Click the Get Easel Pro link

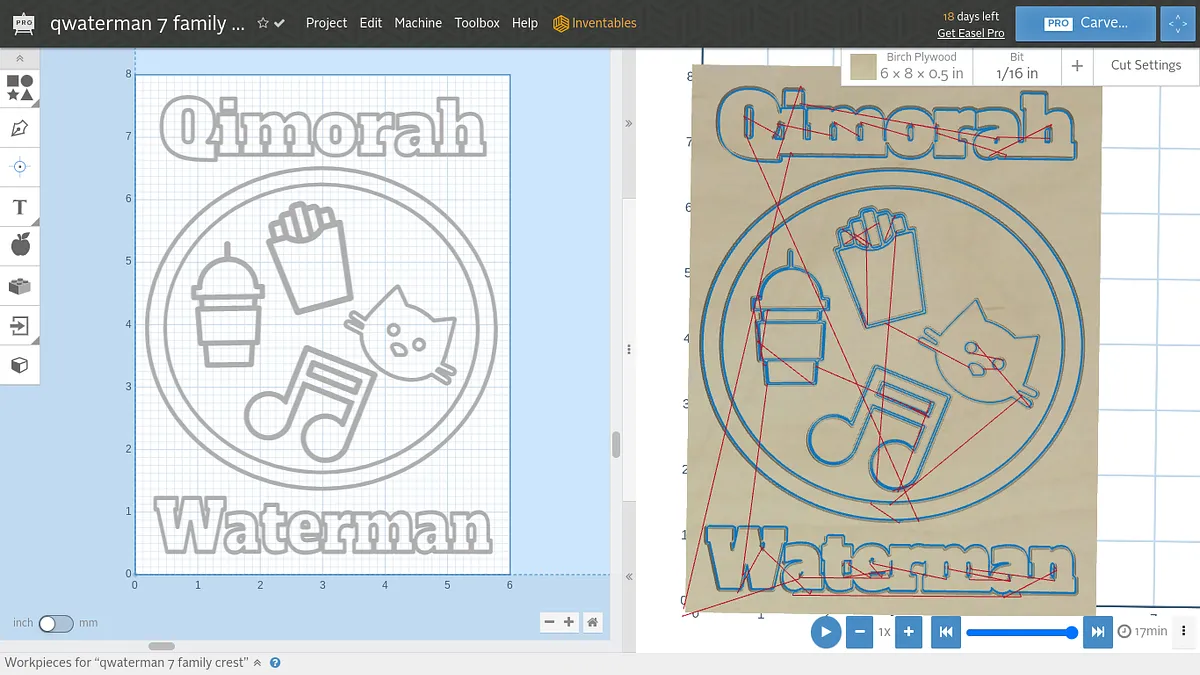[x=970, y=33]
